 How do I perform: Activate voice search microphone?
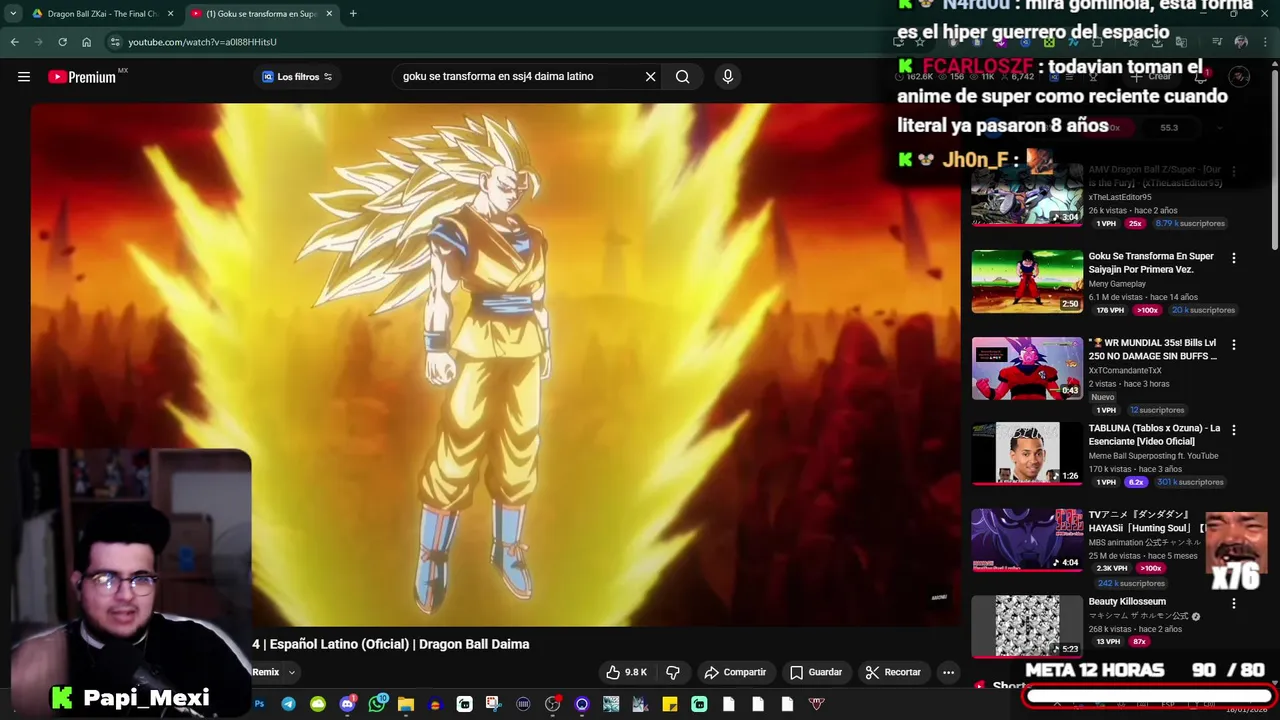tap(728, 77)
